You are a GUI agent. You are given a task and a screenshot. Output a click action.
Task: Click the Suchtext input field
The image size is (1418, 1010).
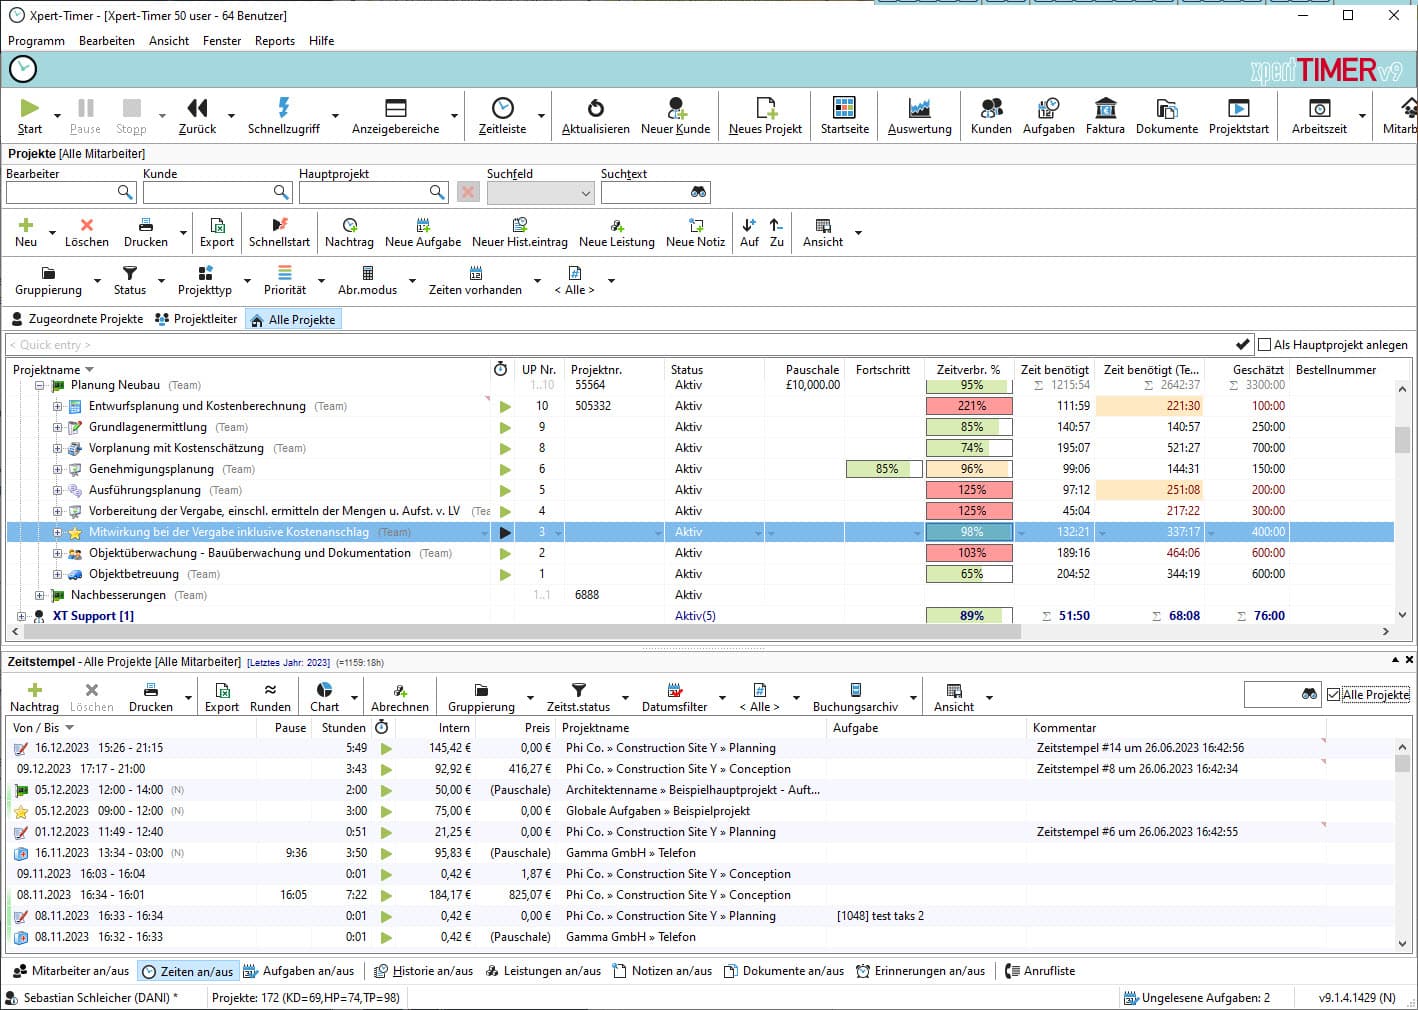(655, 193)
